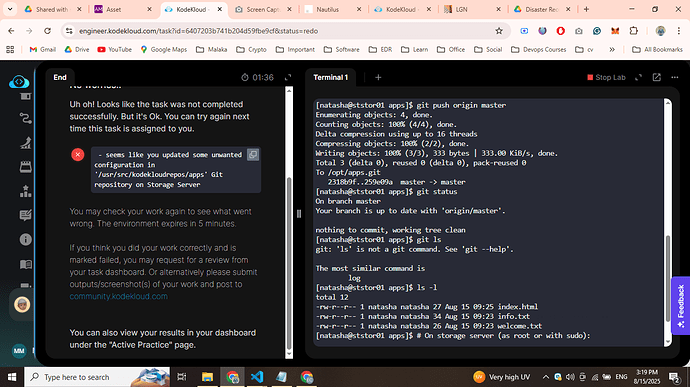The height and width of the screenshot is (387, 690).
Task: Expand the hidden bookmarks chevron
Action: (612, 49)
